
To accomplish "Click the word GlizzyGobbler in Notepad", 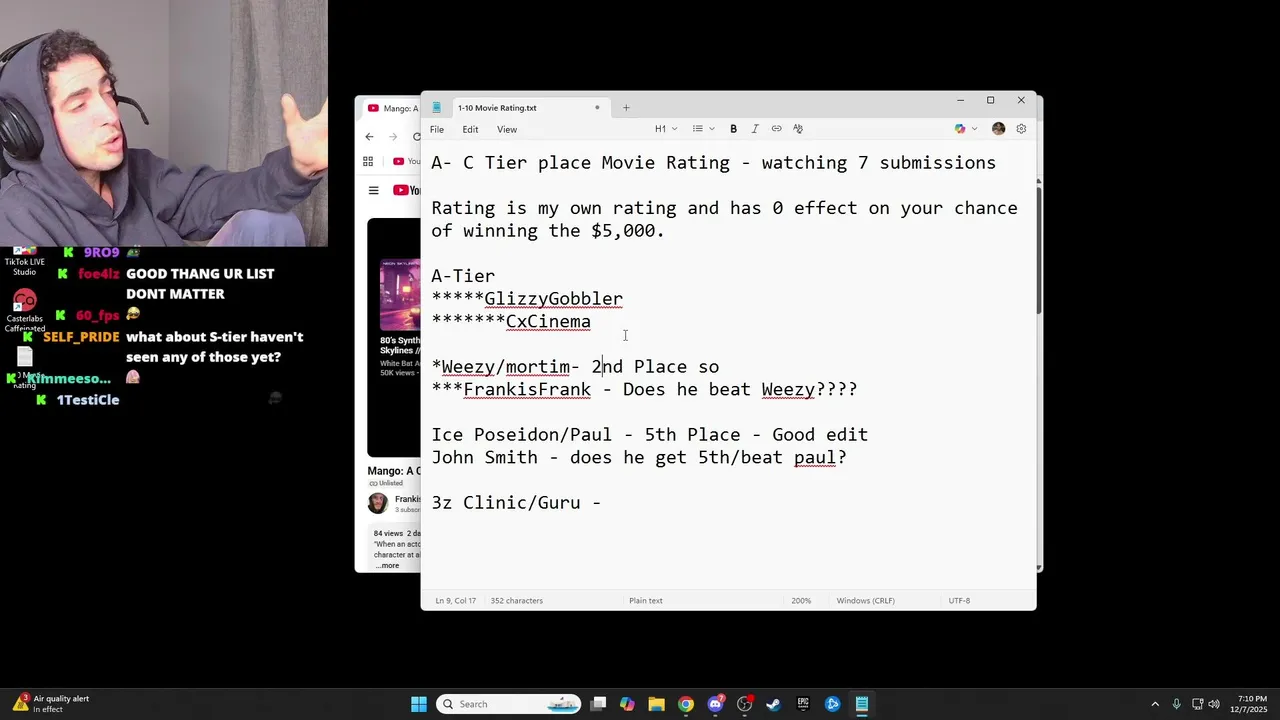I will [553, 299].
